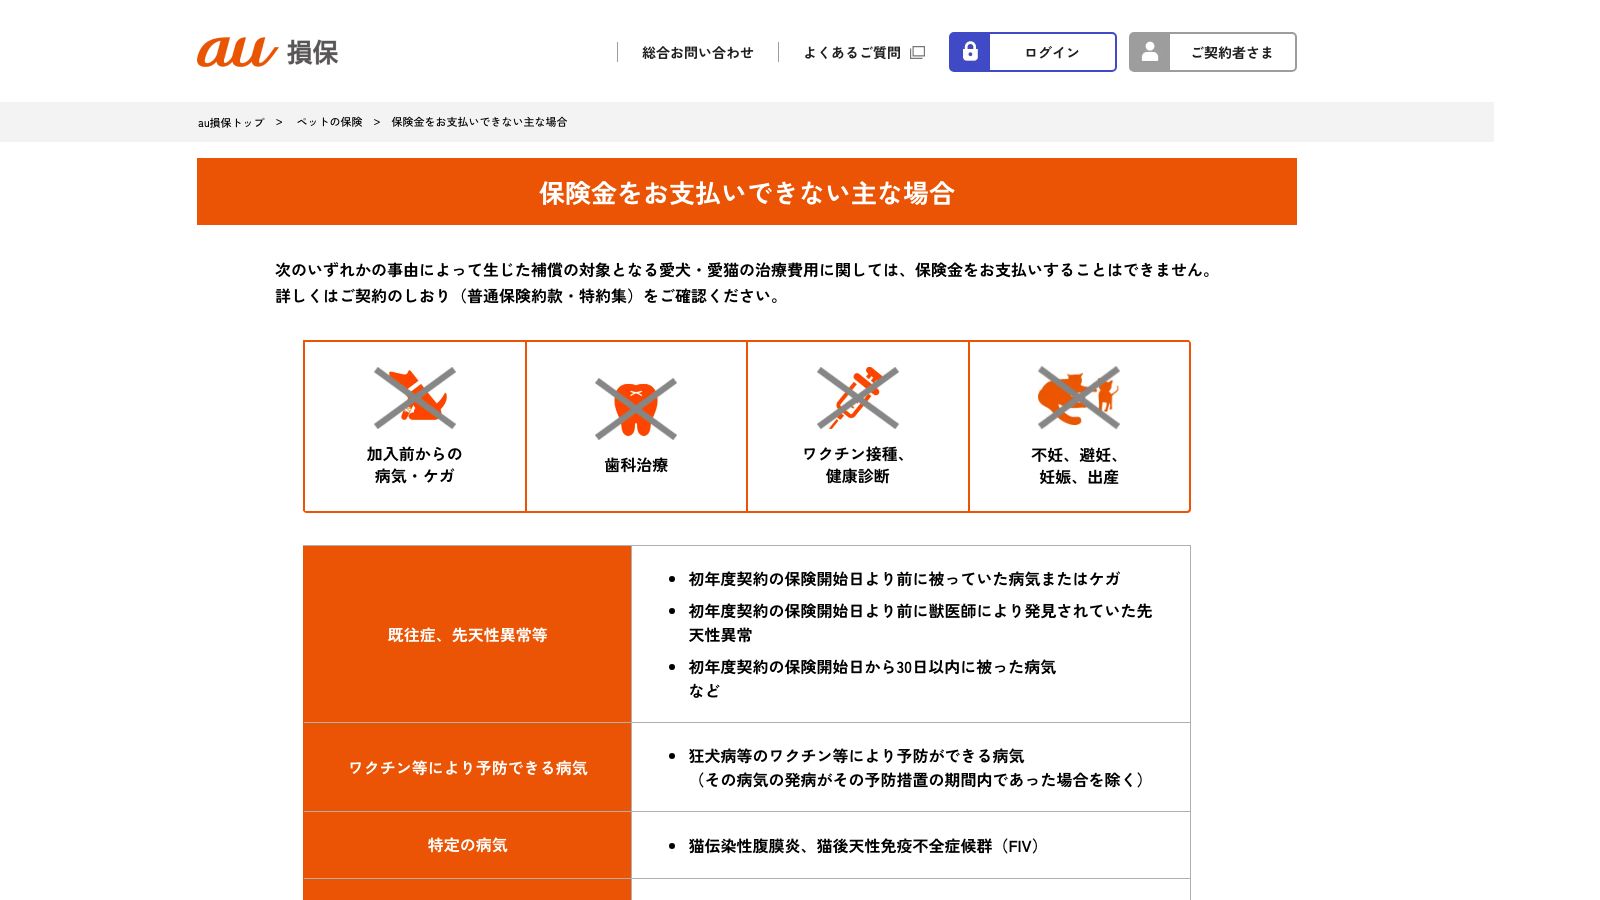This screenshot has height=900, width=1600.
Task: Click the sentence starting 詳しくはご契約のしおり
Action: (530, 296)
